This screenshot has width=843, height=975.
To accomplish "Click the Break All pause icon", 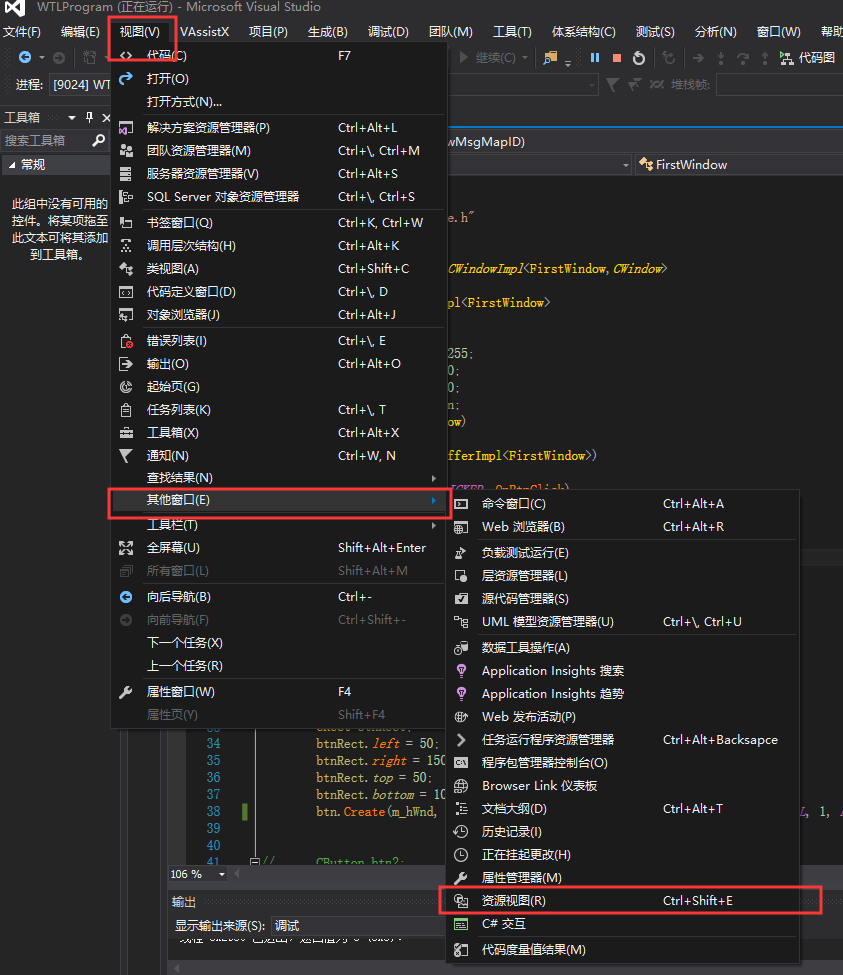I will [594, 58].
